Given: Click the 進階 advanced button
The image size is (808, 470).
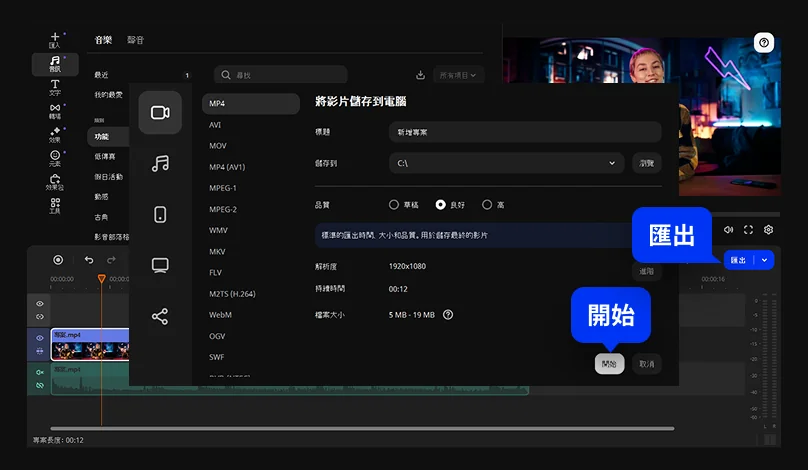Looking at the screenshot, I should coord(647,271).
